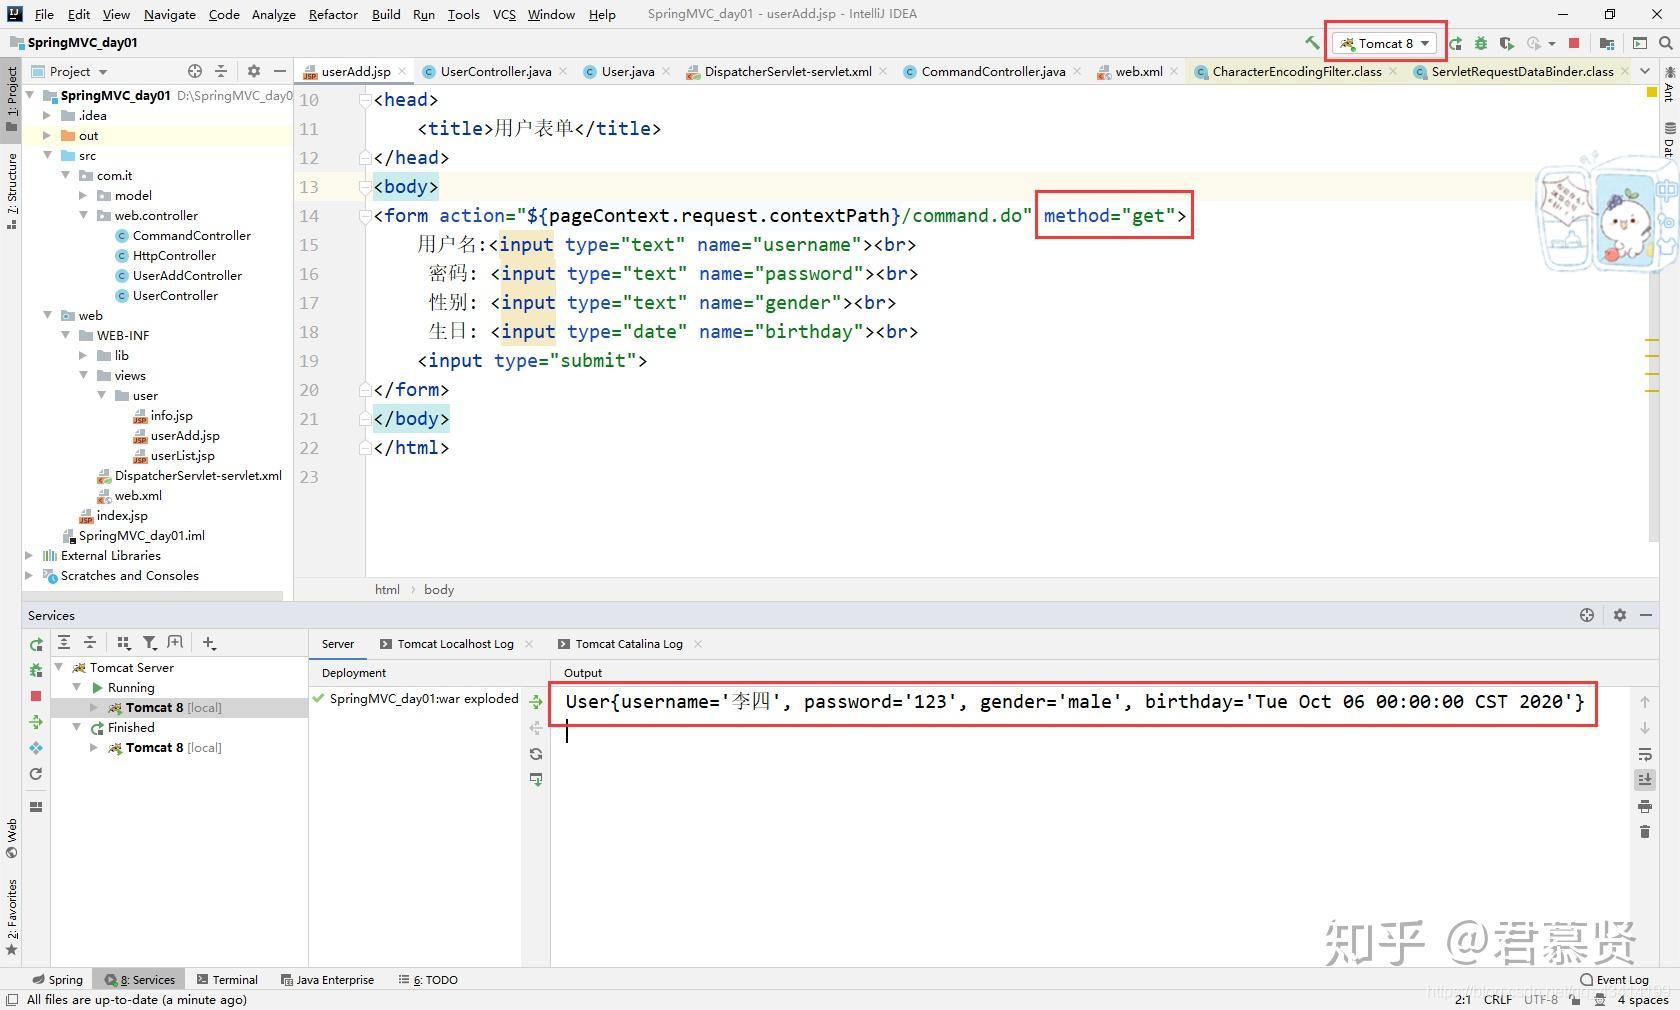Rerun Tomcat 8 from the main toolbar
1680x1010 pixels.
(x=1456, y=43)
